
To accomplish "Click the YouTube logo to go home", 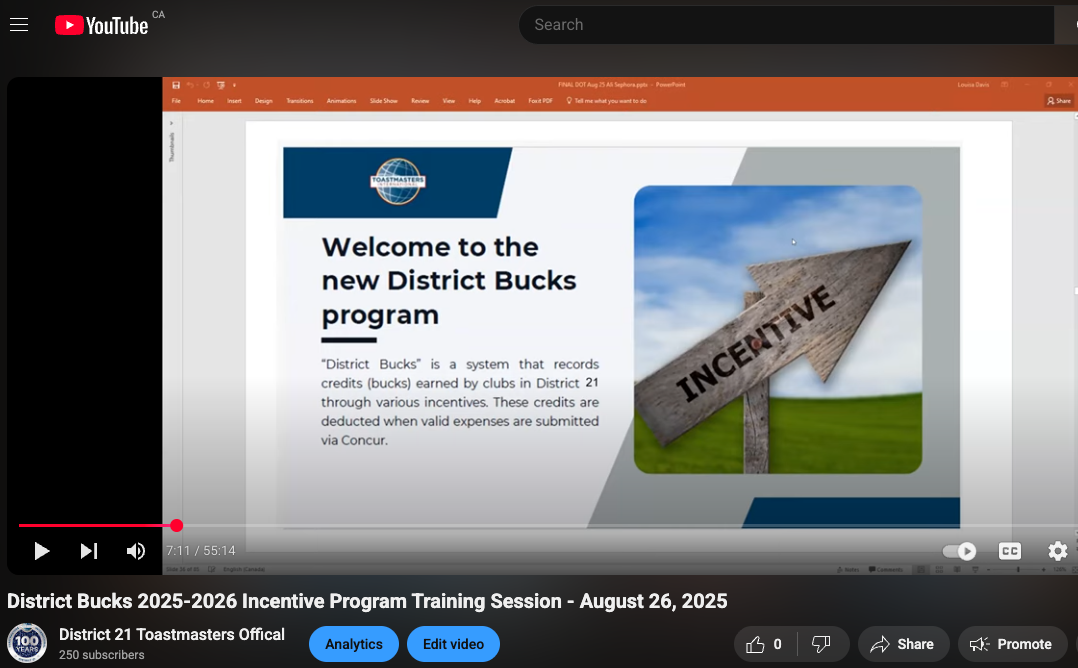I will pyautogui.click(x=102, y=25).
